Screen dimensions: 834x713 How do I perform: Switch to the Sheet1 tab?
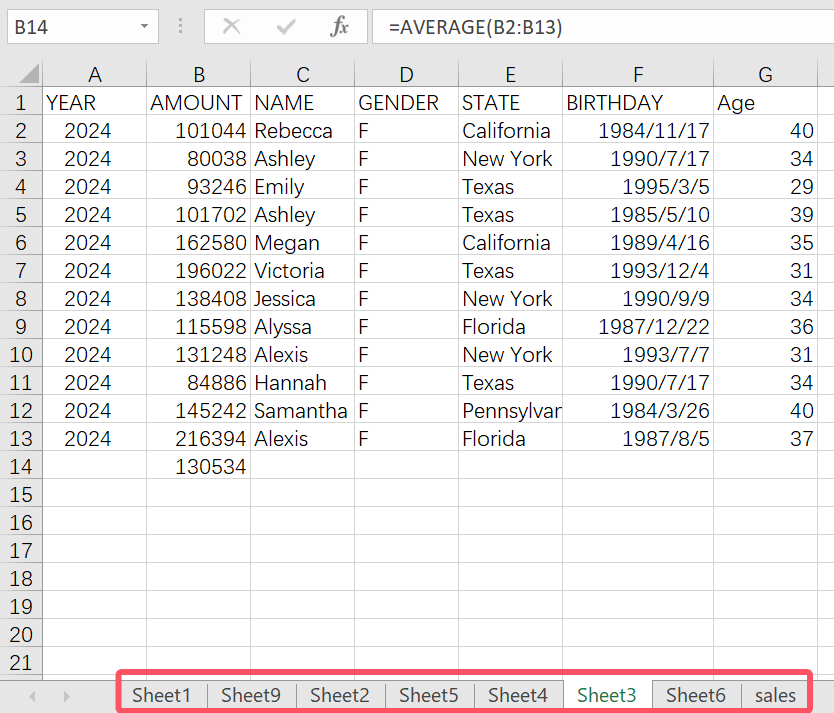pyautogui.click(x=161, y=696)
